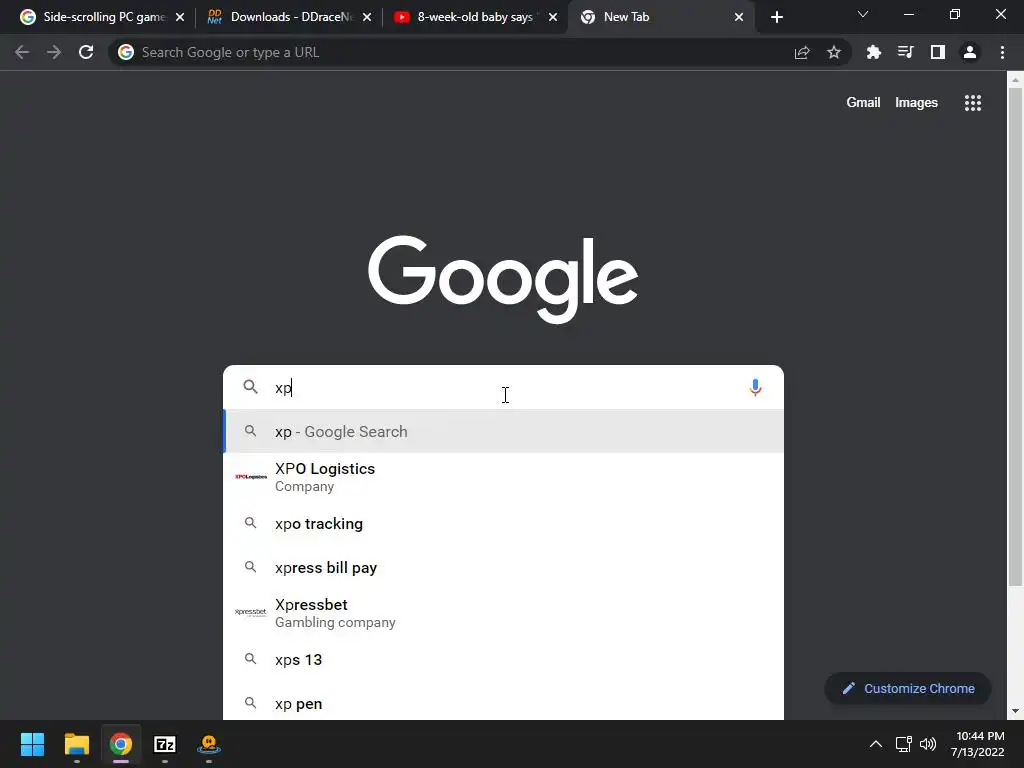Close the Downloads - DDraceNetwork tab
Viewport: 1024px width, 768px height.
tap(367, 17)
